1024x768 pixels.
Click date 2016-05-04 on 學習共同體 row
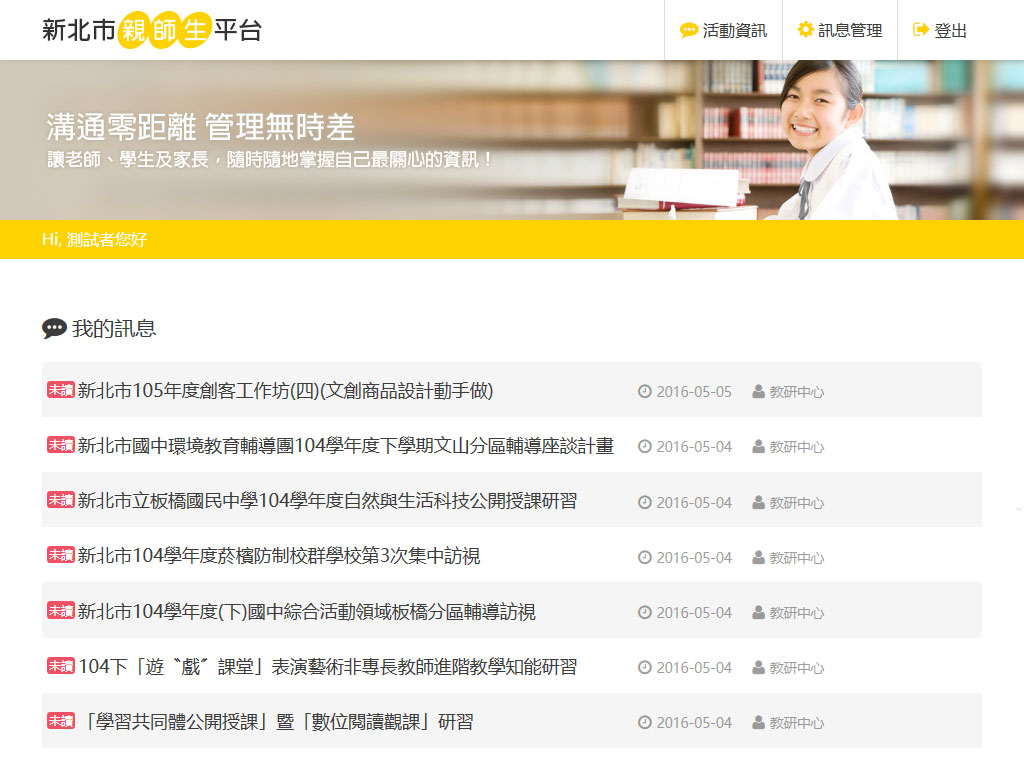pyautogui.click(x=694, y=723)
